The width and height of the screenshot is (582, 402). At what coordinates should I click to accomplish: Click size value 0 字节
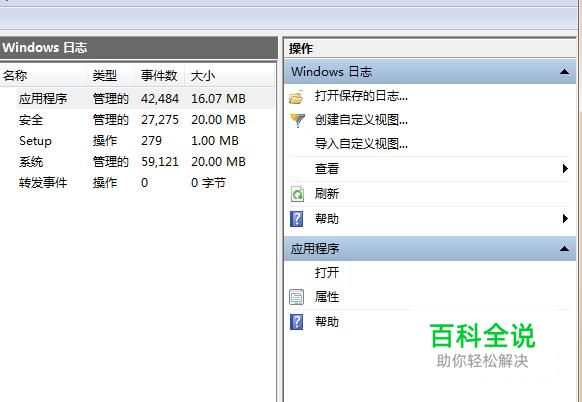click(x=208, y=183)
